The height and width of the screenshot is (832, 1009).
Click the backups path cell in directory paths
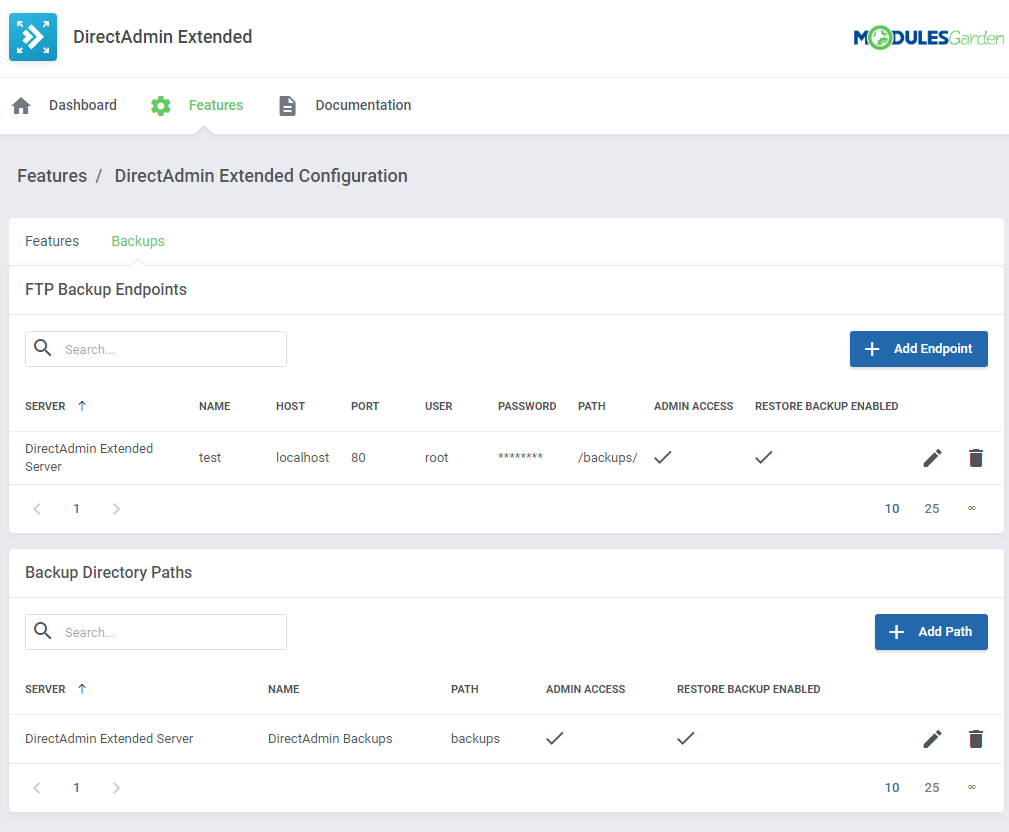point(476,739)
